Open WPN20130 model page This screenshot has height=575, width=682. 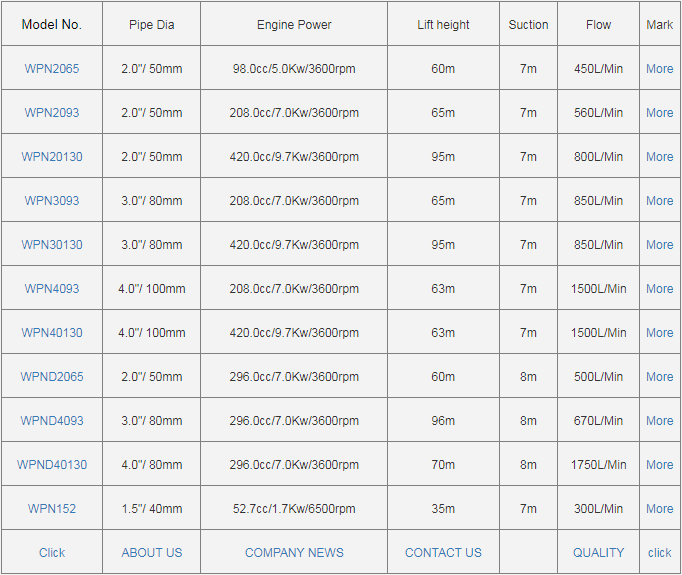pyautogui.click(x=52, y=157)
